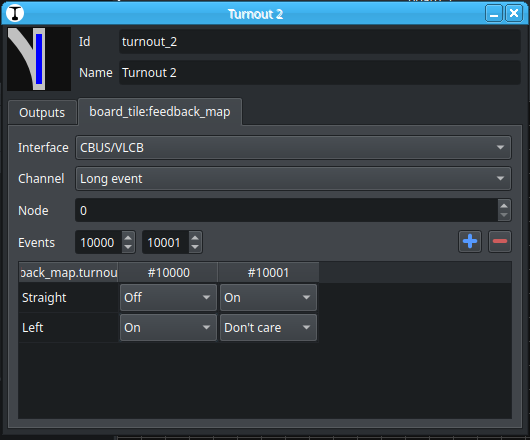The image size is (530, 440).
Task: Open Left #10001 Don't care dropdown
Action: 268,327
